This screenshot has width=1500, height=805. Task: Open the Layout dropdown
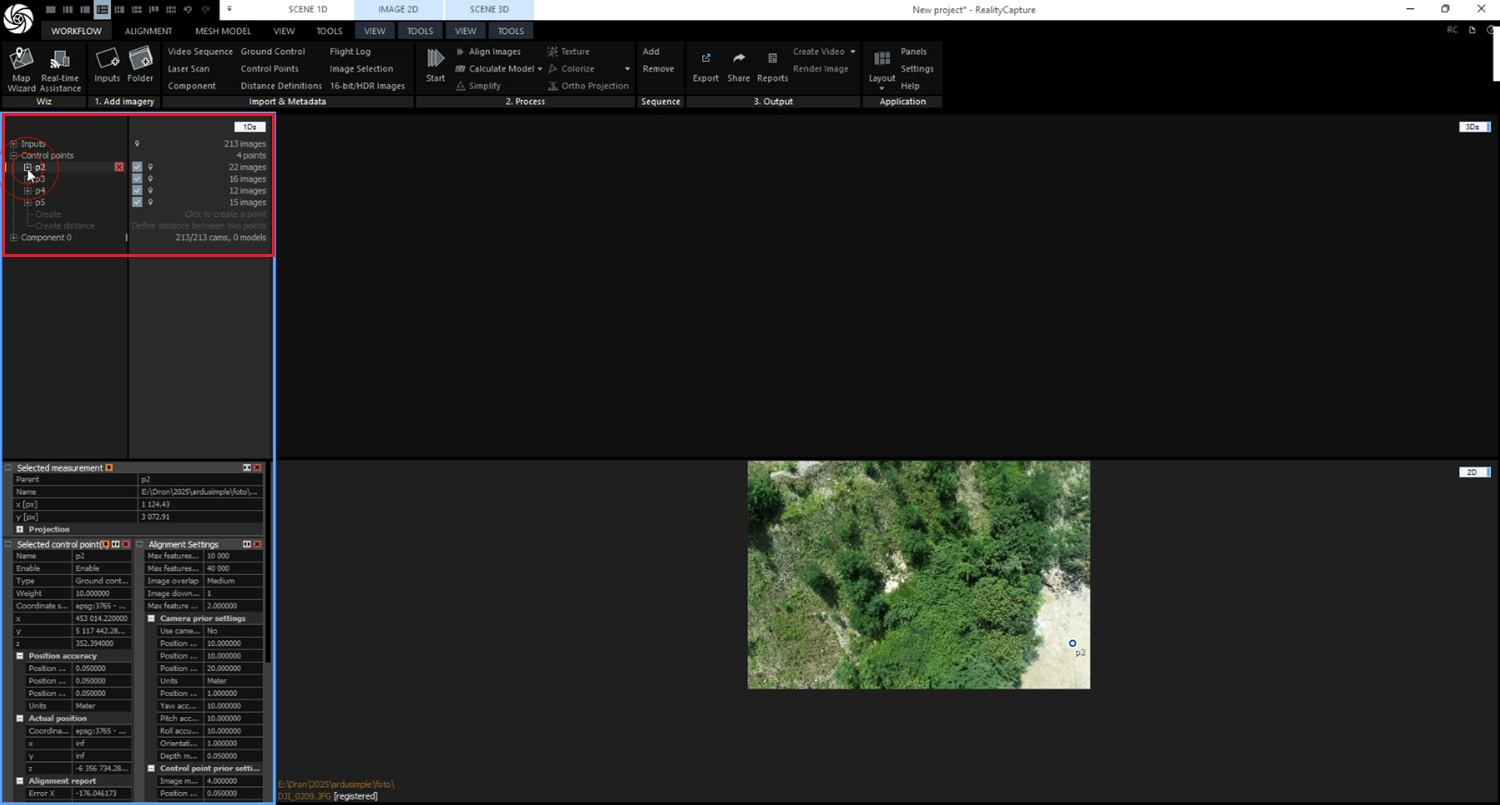tap(881, 68)
